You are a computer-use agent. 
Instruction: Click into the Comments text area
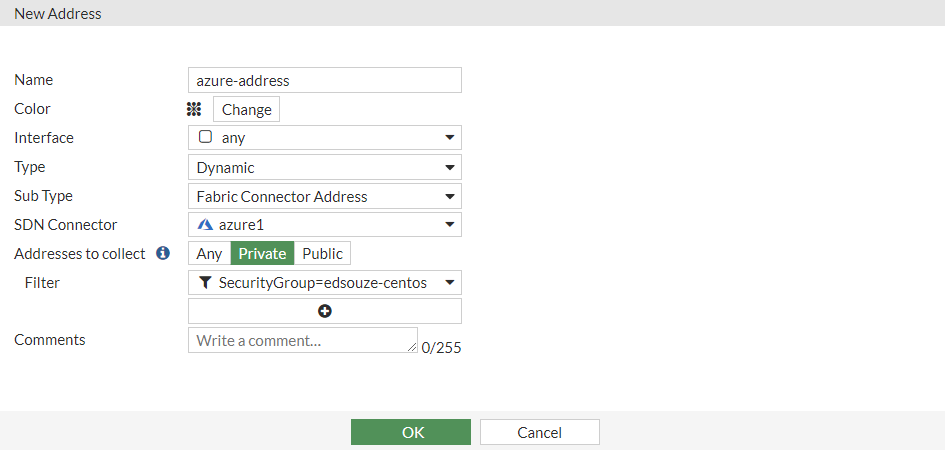coord(300,340)
